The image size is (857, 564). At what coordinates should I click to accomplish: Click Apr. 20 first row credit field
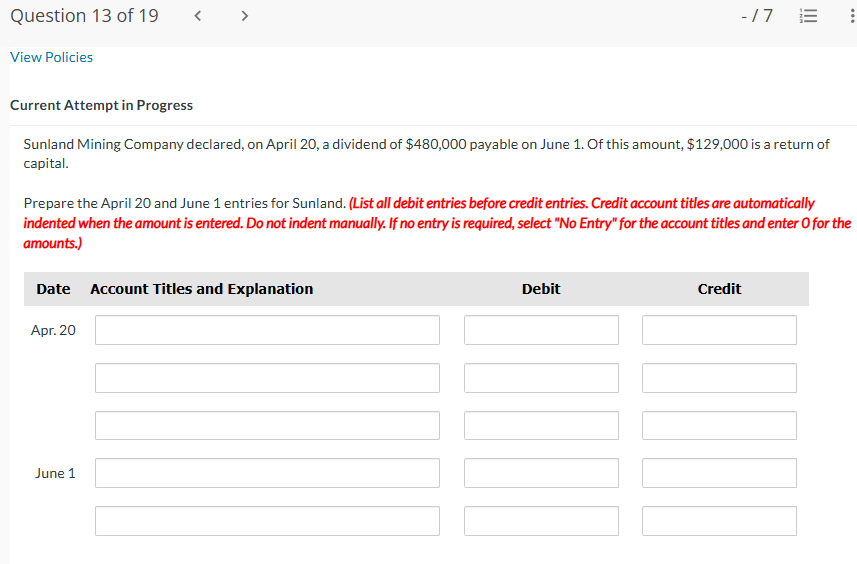click(719, 330)
